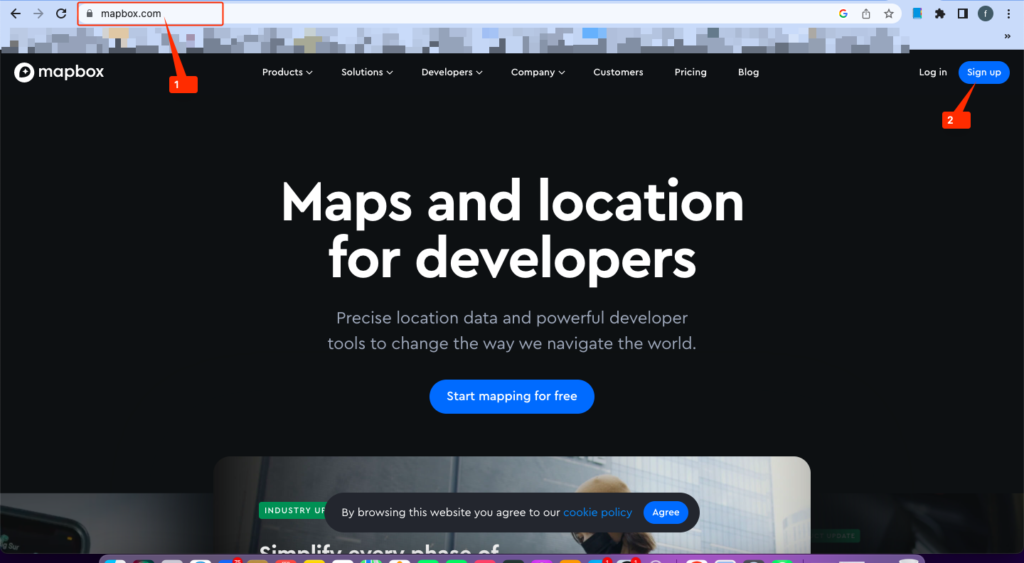Click the Industry Update green tag

click(293, 510)
